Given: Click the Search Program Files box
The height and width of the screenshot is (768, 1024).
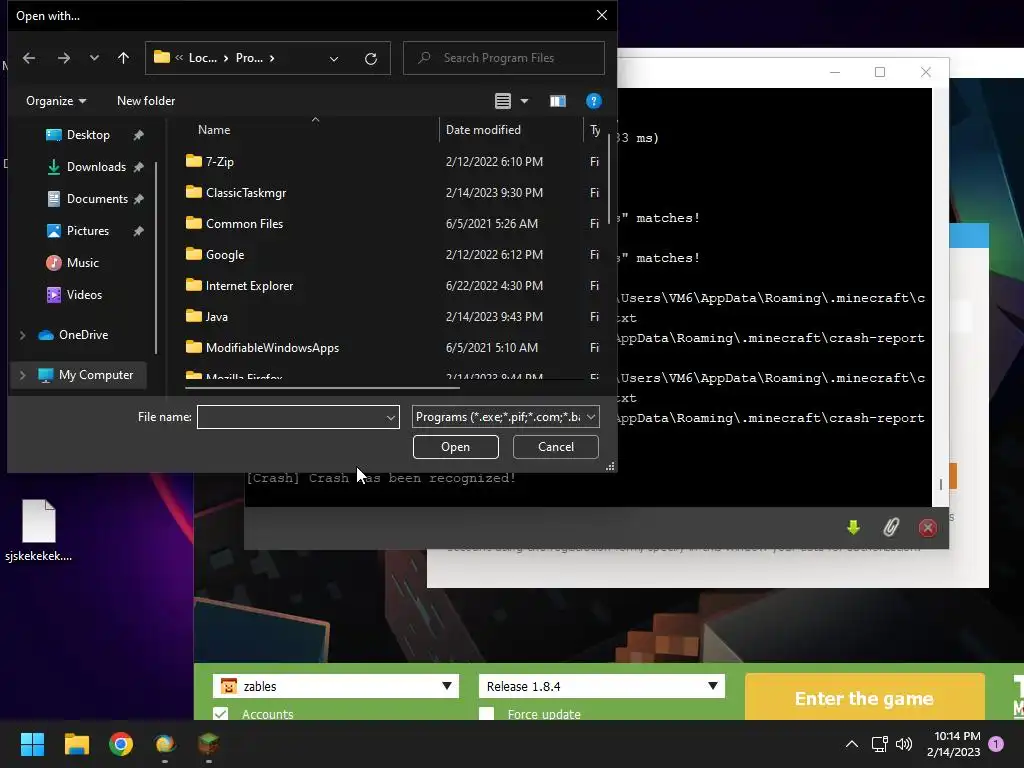Looking at the screenshot, I should tap(504, 58).
